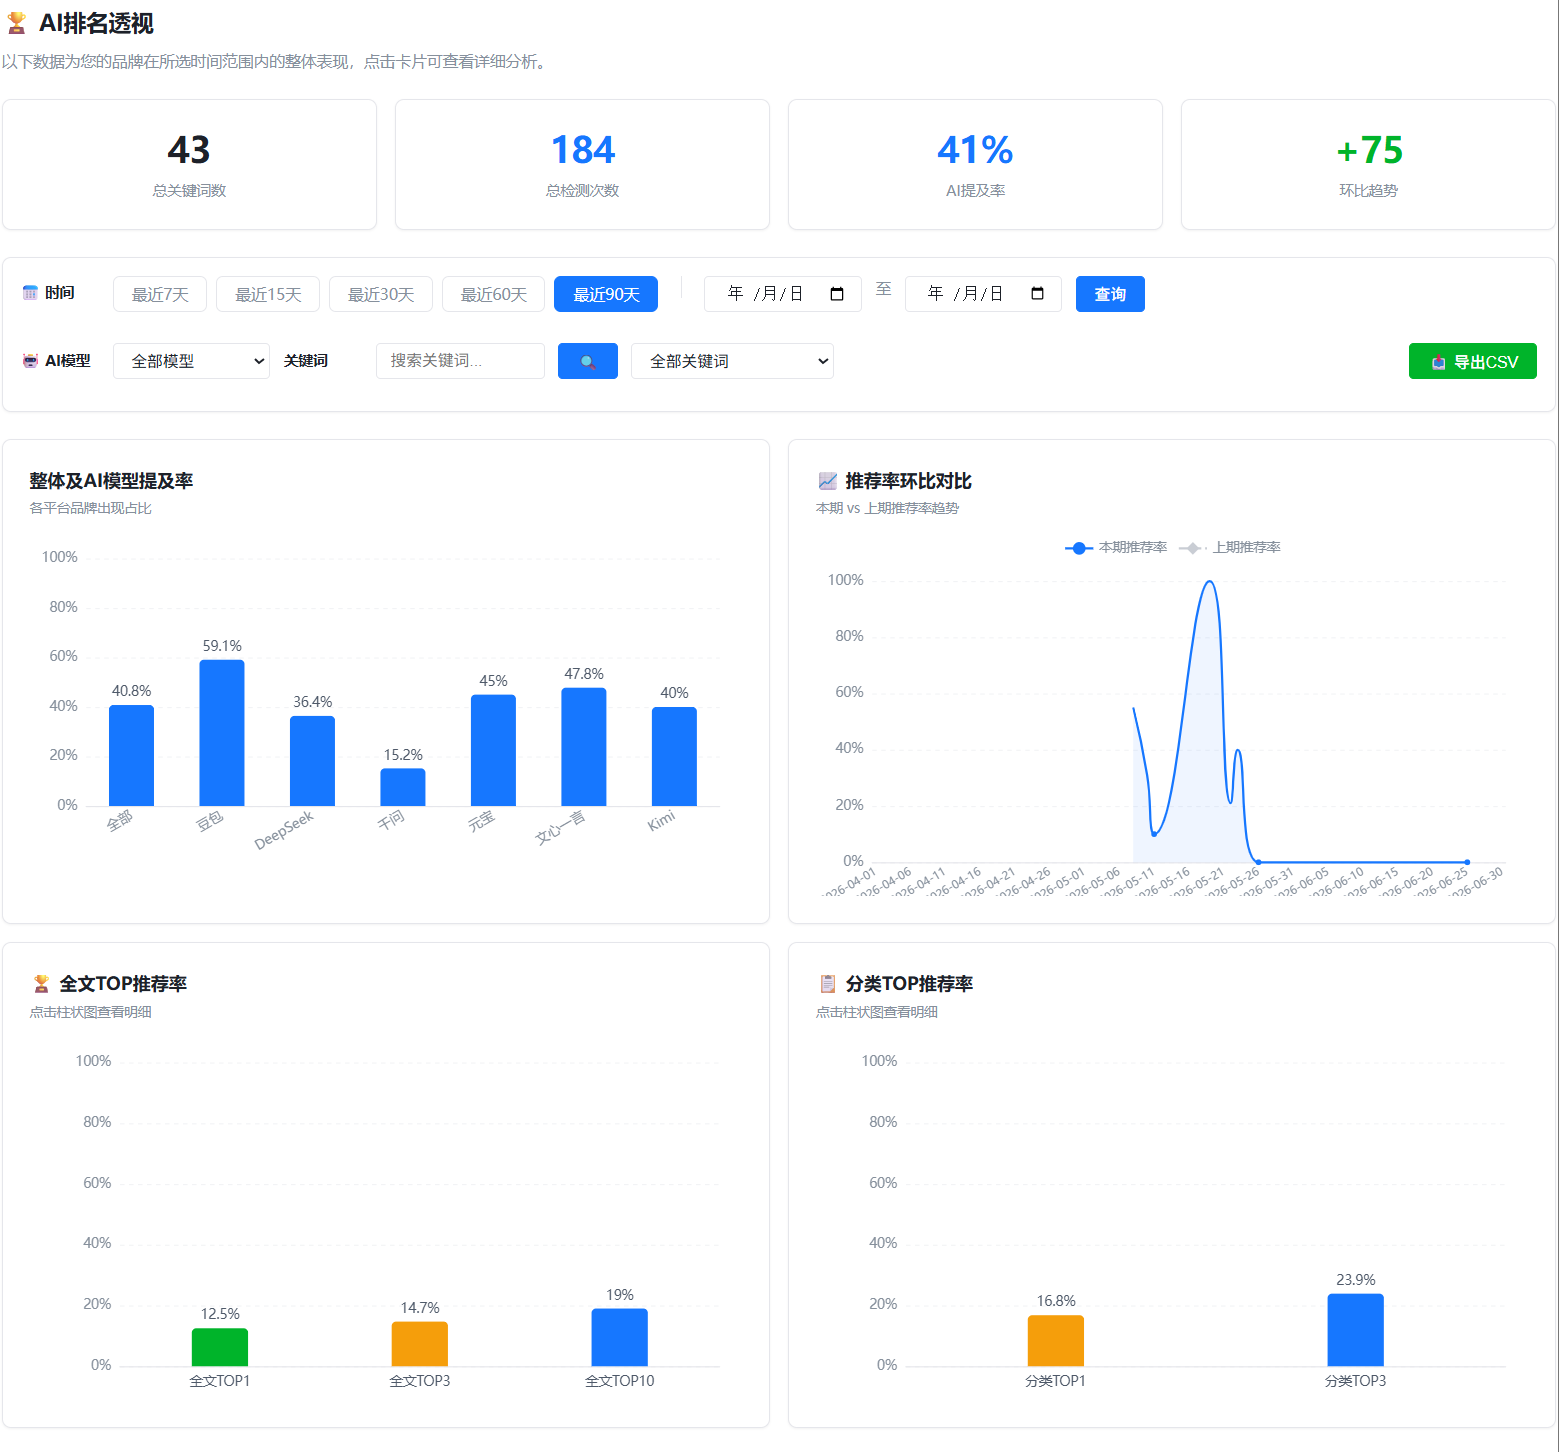Screen dimensions: 1559x1452
Task: Switch to the 最近30天 range tab
Action: coord(380,294)
